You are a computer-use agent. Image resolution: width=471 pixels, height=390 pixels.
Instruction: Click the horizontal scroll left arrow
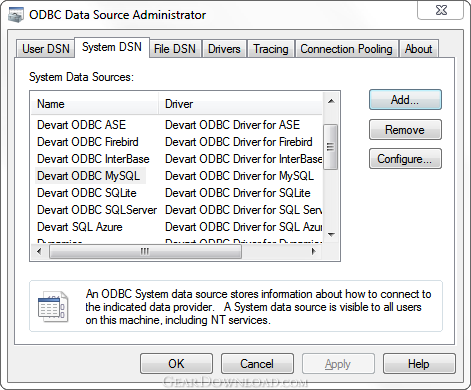click(39, 251)
